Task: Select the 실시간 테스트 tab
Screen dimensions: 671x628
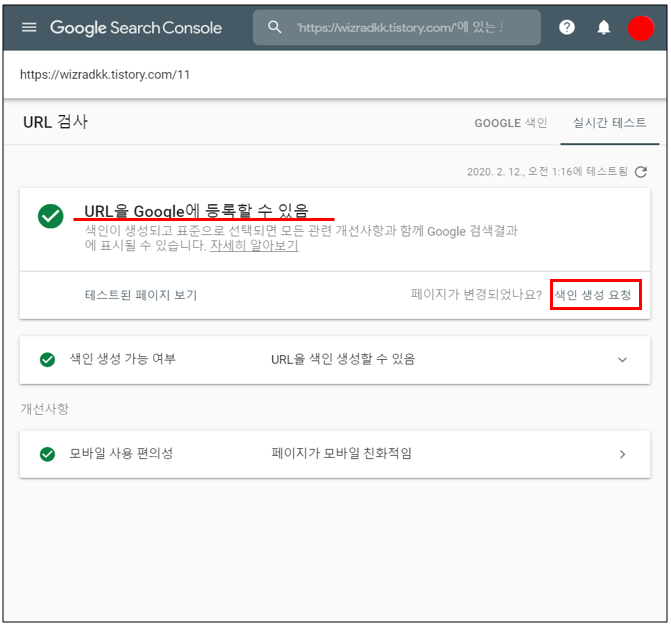Action: click(x=609, y=123)
